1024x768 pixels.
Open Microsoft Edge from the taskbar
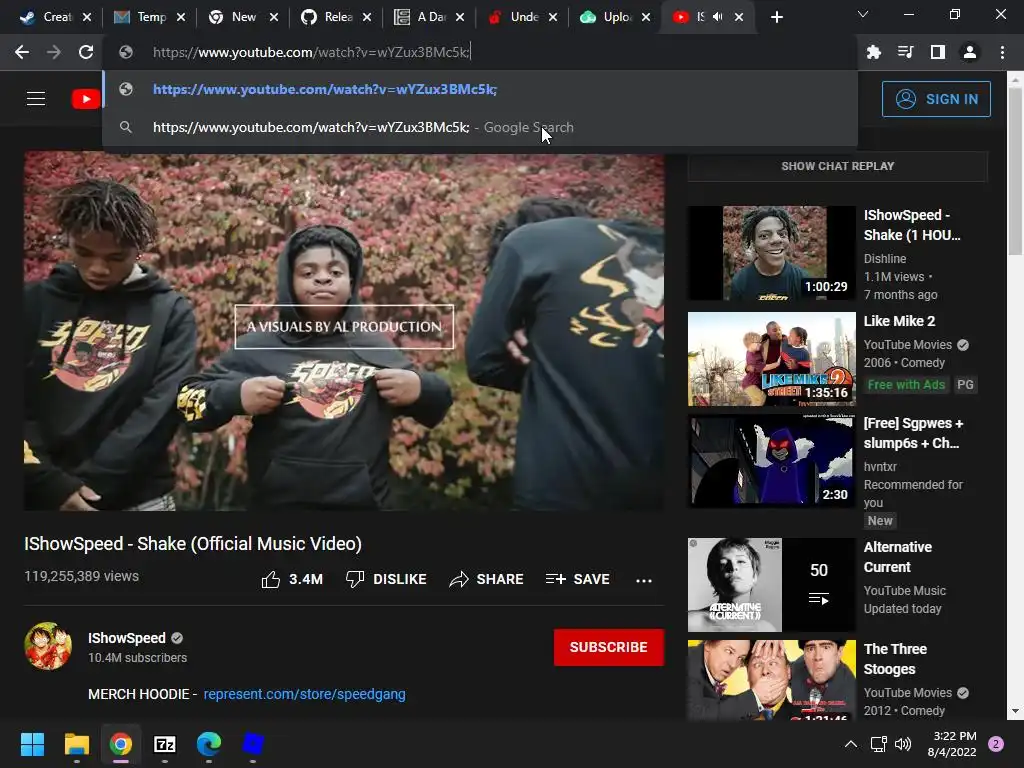click(x=209, y=744)
